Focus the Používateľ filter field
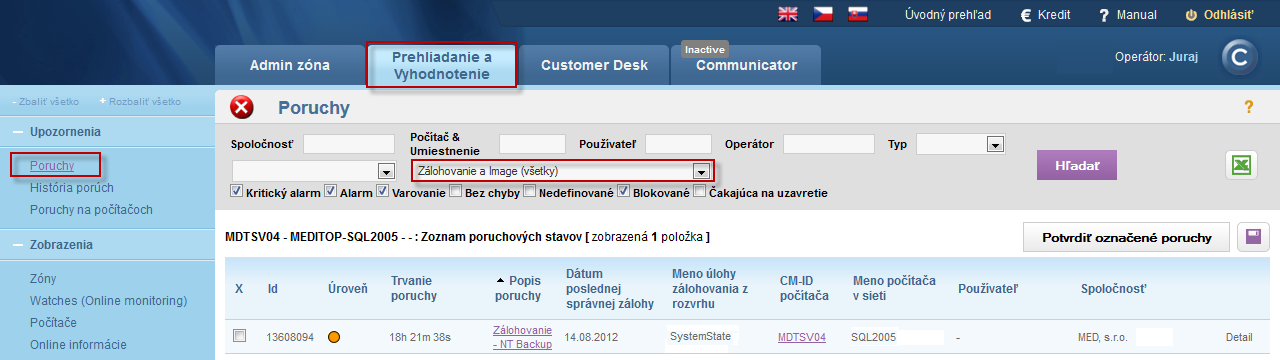 pos(678,144)
